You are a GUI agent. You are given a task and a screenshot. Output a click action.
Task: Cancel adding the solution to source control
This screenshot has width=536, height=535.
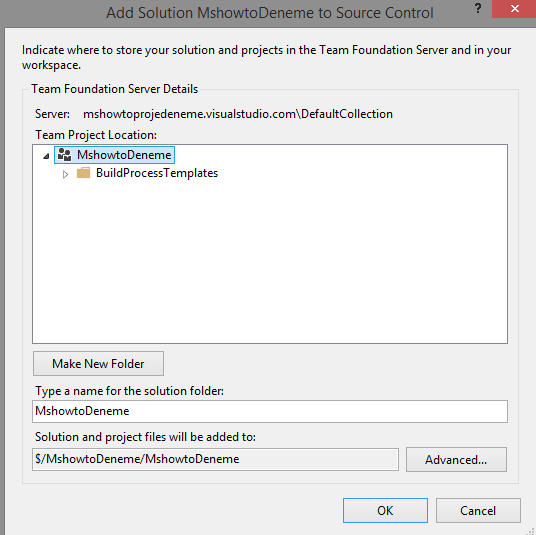(478, 510)
